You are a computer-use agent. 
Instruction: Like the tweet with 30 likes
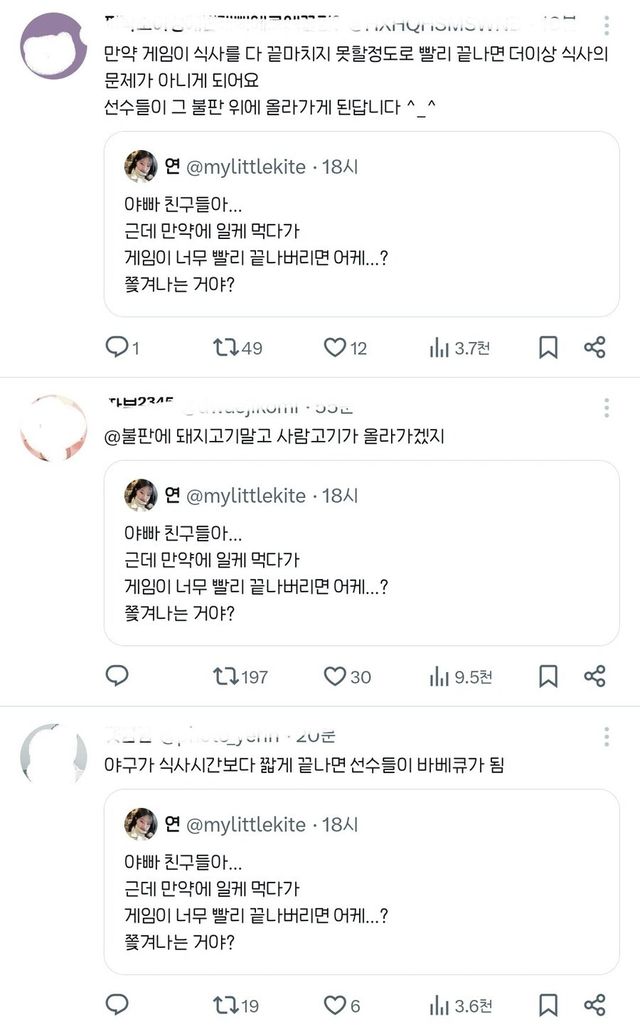click(334, 676)
